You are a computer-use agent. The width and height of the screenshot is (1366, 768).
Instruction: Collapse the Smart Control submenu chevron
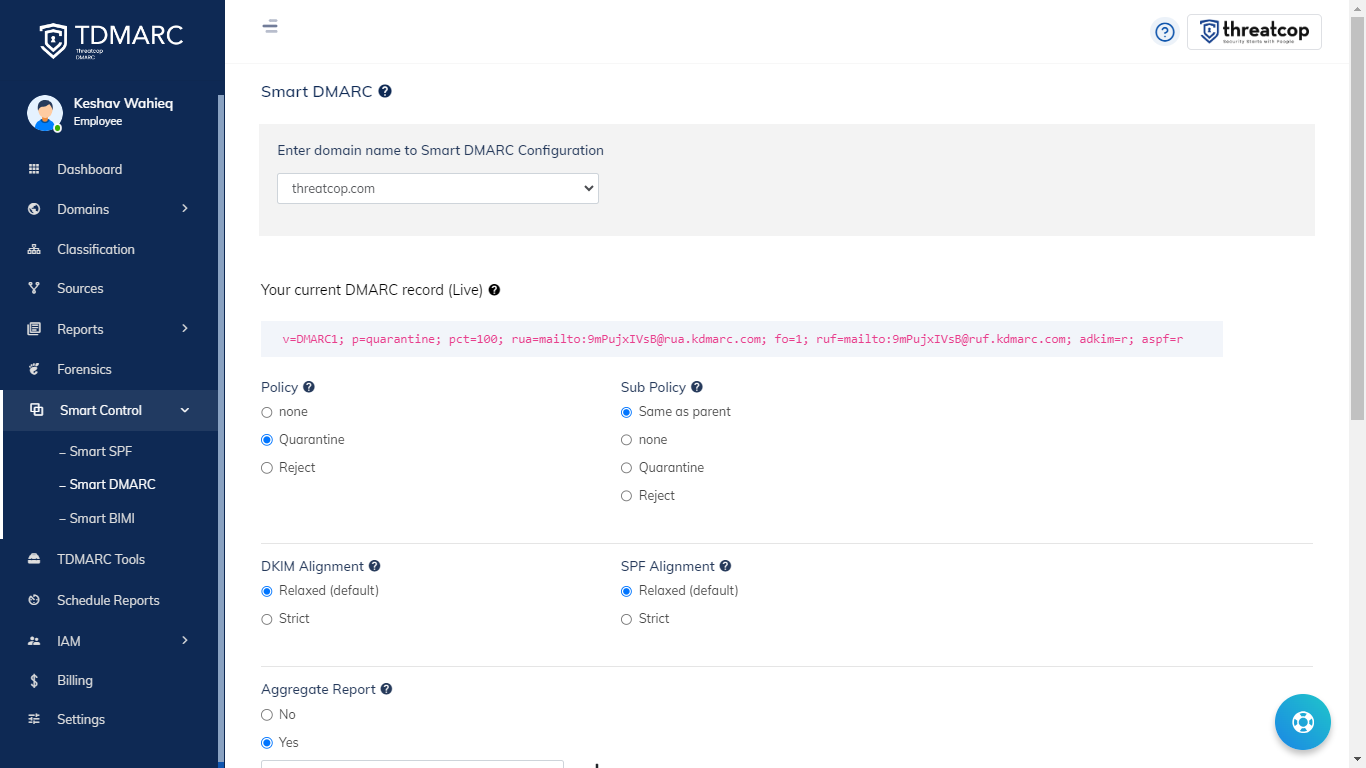(185, 410)
